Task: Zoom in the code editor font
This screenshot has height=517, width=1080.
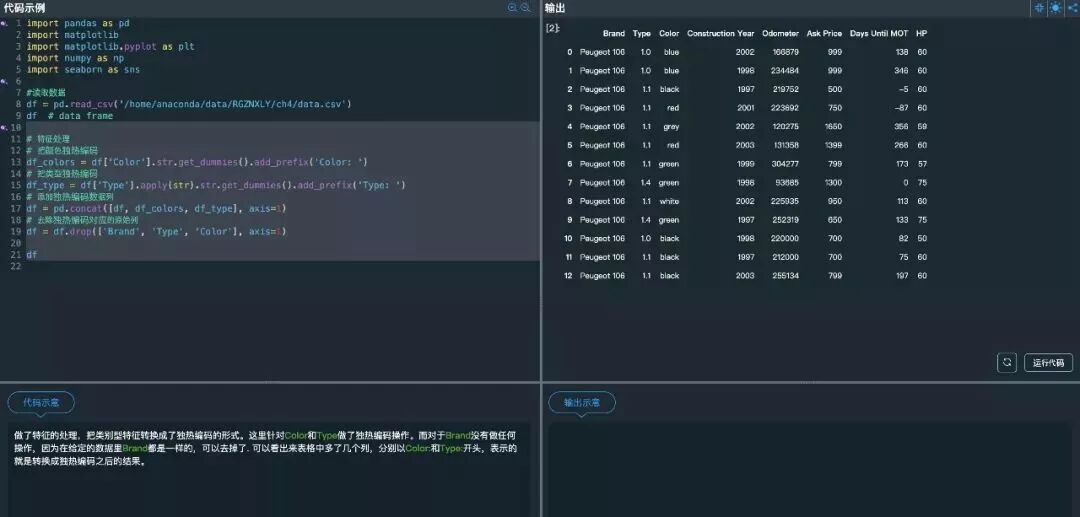Action: tap(512, 8)
